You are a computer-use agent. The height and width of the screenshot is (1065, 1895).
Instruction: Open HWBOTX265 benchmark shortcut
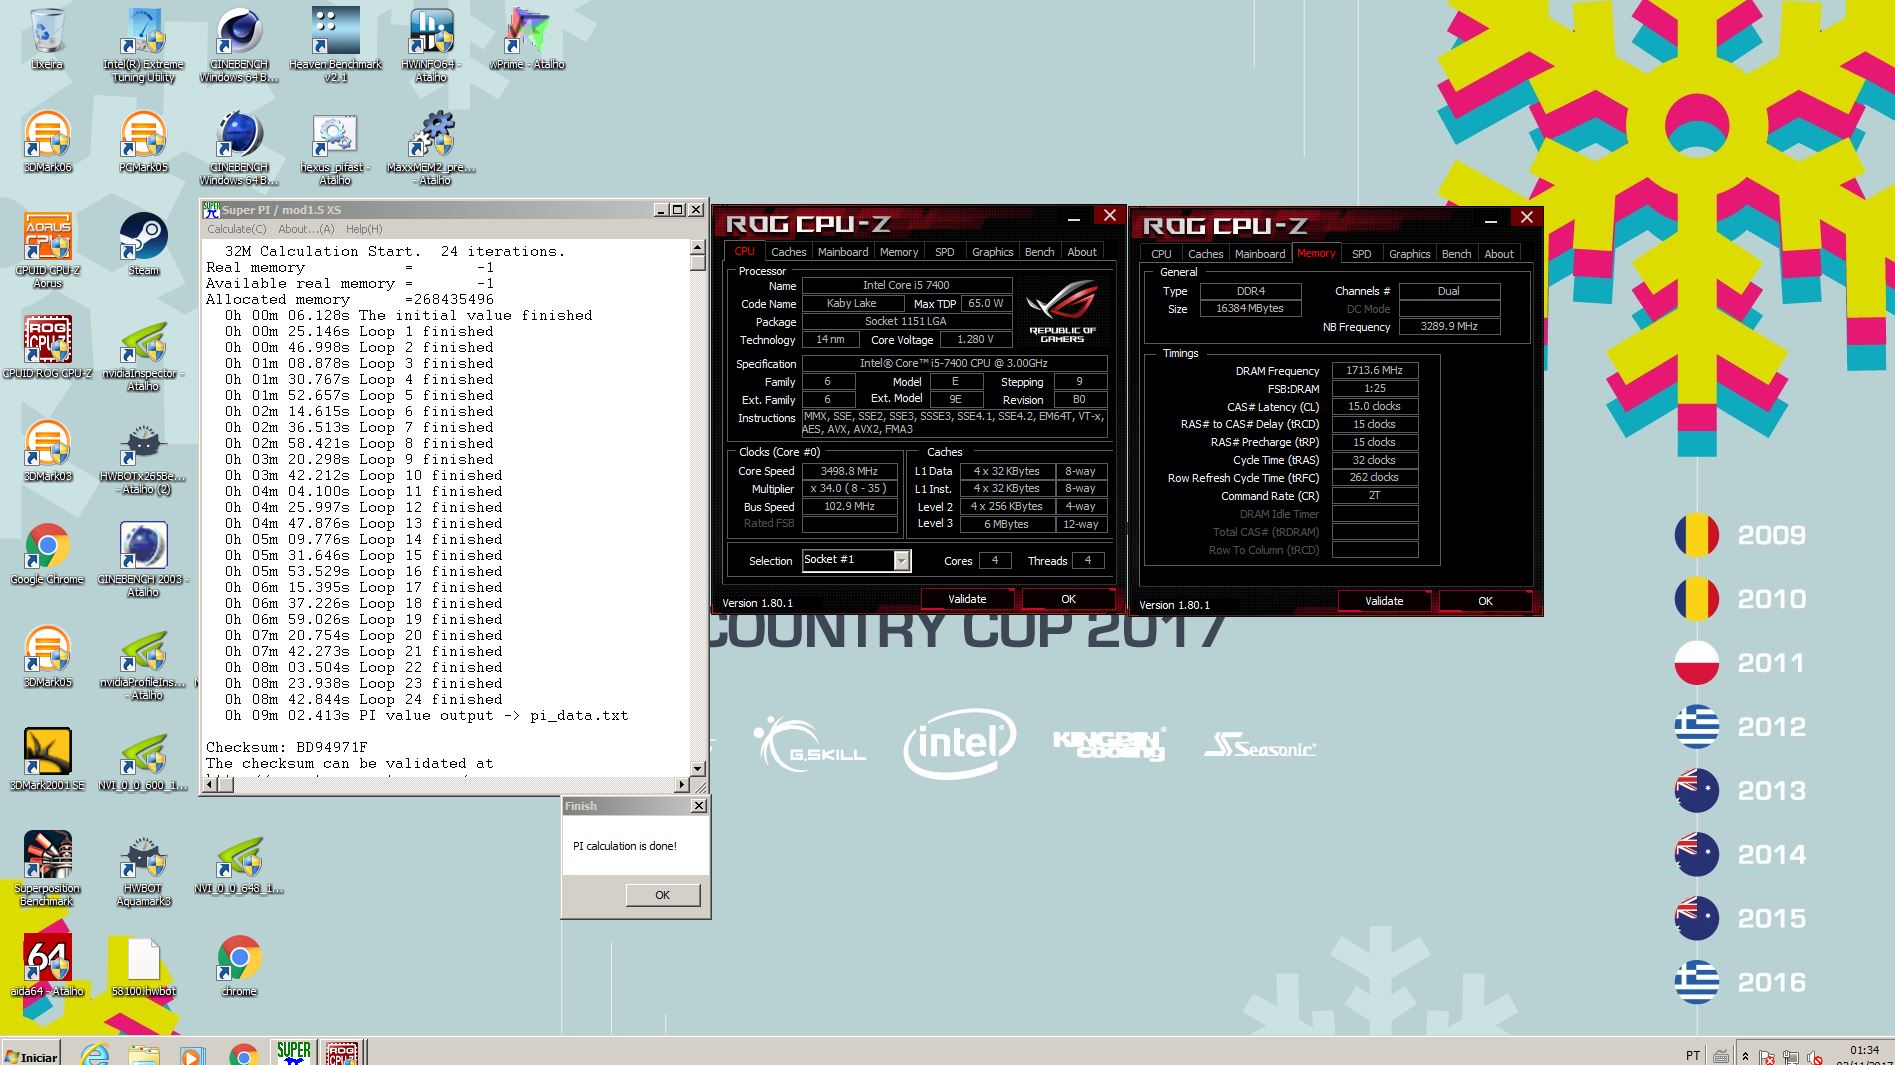tap(143, 458)
